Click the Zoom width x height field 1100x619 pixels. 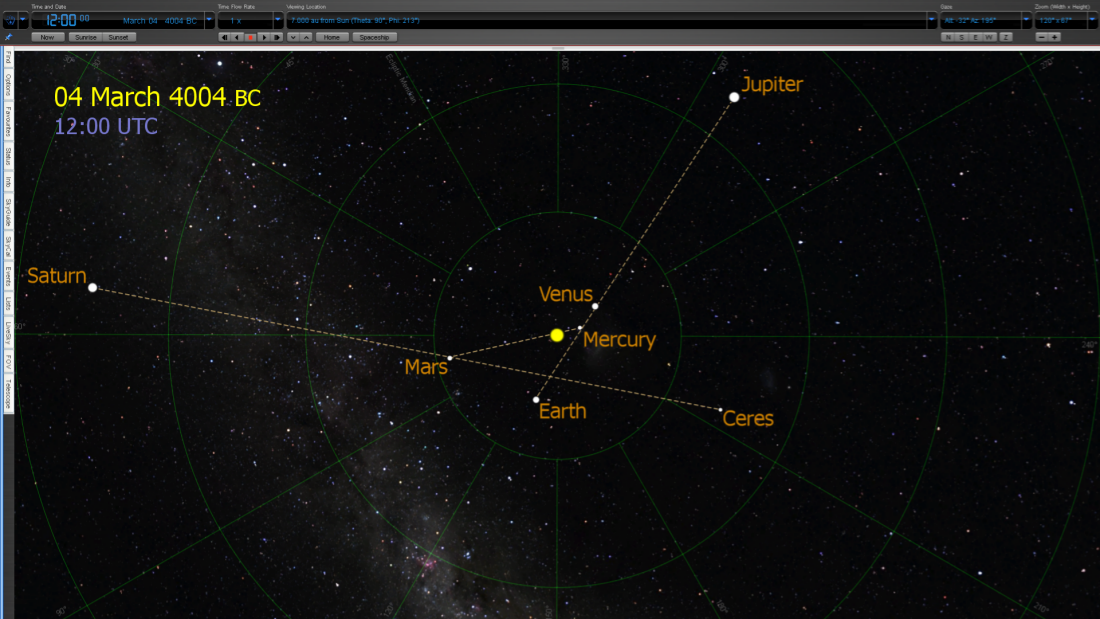(1061, 21)
